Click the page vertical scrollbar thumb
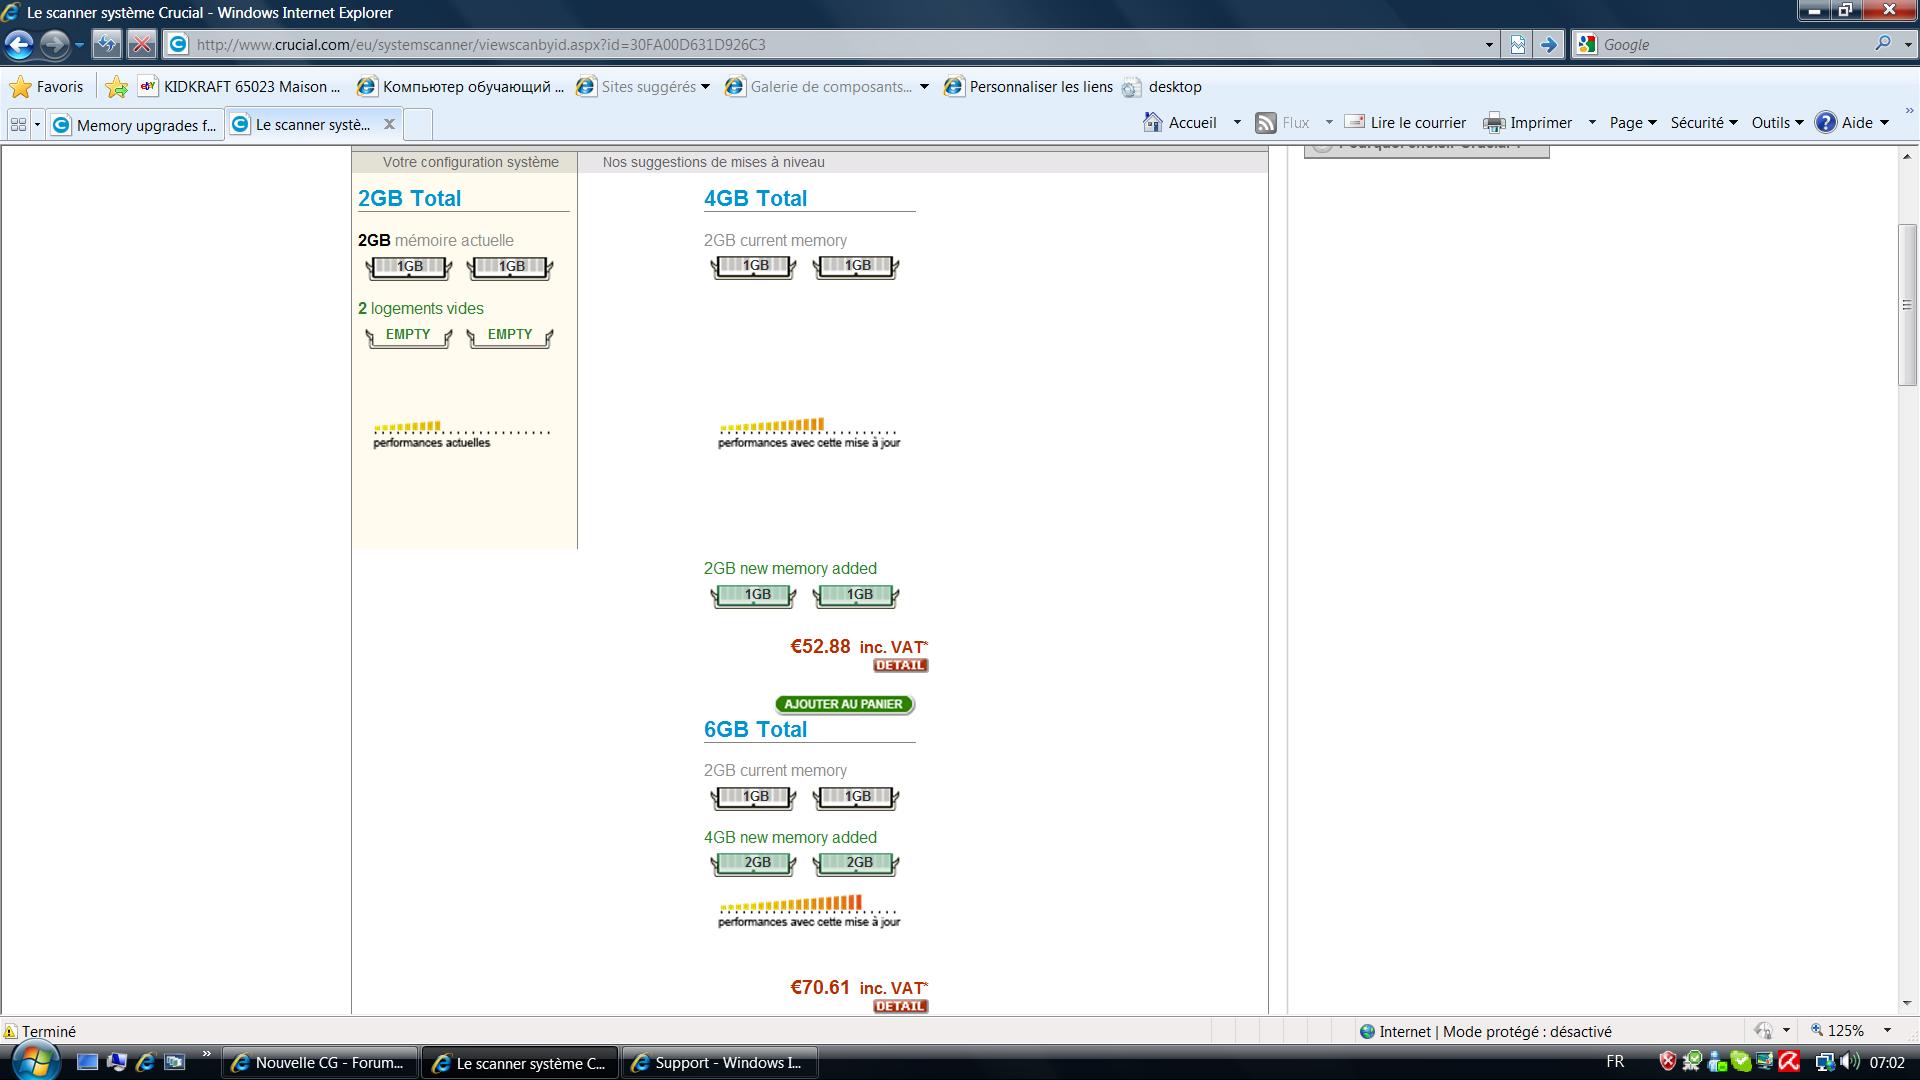 [x=1907, y=305]
